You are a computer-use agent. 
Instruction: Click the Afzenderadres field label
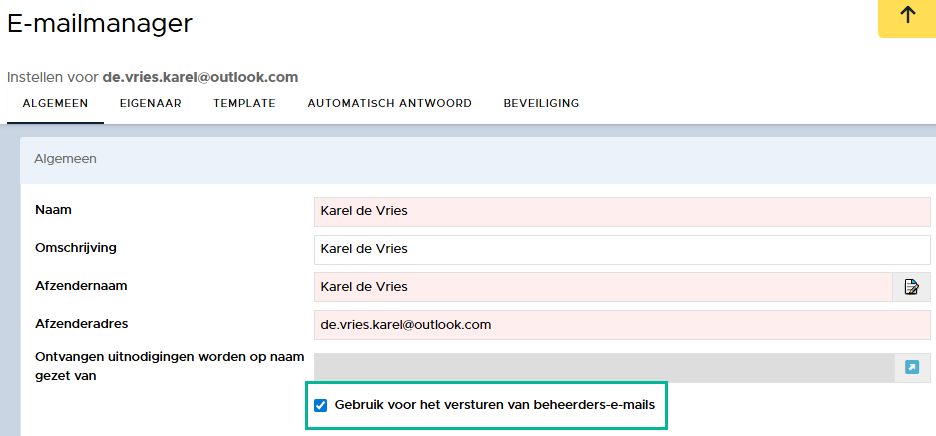click(x=82, y=324)
